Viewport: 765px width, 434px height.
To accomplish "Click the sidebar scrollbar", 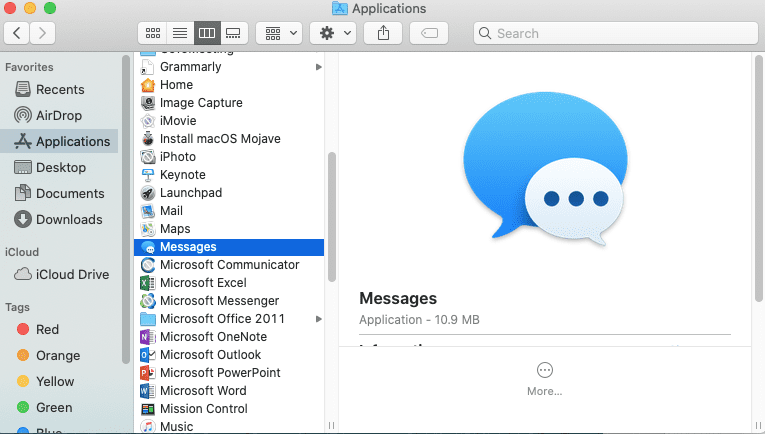I will pyautogui.click(x=126, y=210).
